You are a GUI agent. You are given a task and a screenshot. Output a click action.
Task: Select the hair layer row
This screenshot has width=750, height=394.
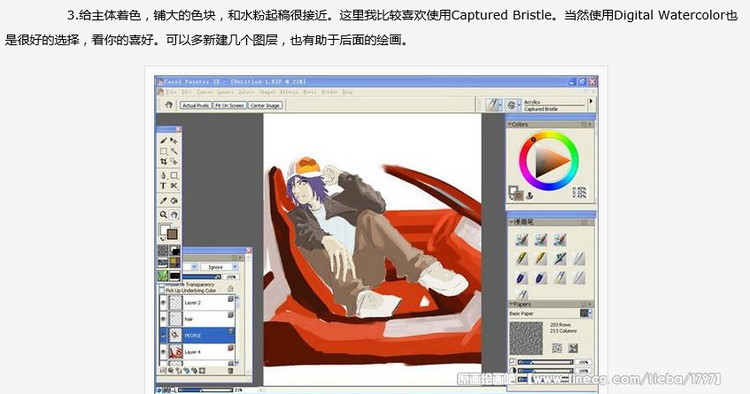197,319
